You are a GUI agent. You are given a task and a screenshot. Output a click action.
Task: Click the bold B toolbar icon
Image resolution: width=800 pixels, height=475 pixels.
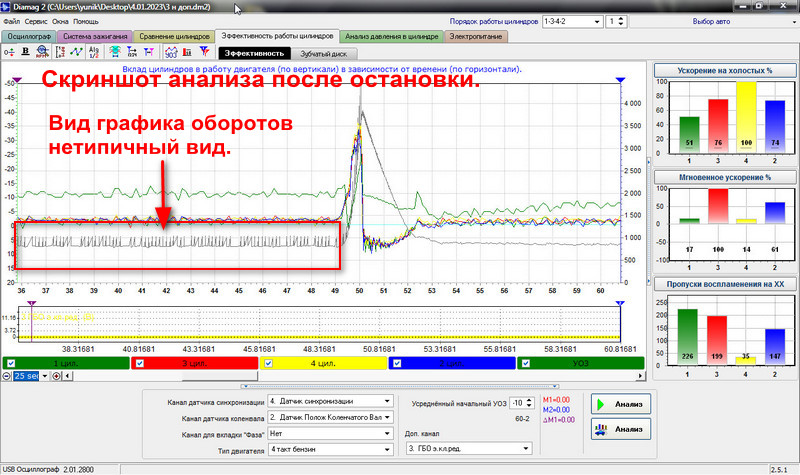[x=26, y=52]
